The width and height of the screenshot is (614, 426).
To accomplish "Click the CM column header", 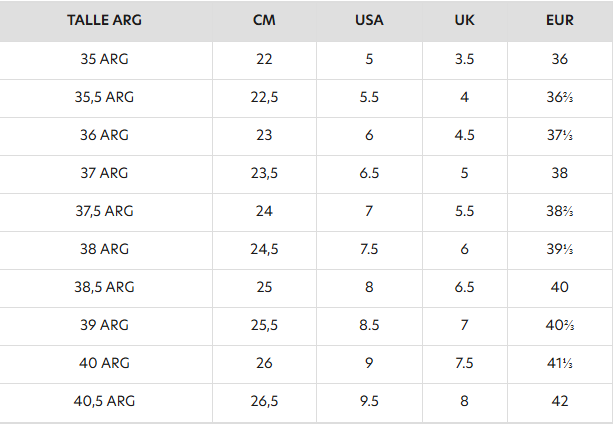I will tap(264, 20).
